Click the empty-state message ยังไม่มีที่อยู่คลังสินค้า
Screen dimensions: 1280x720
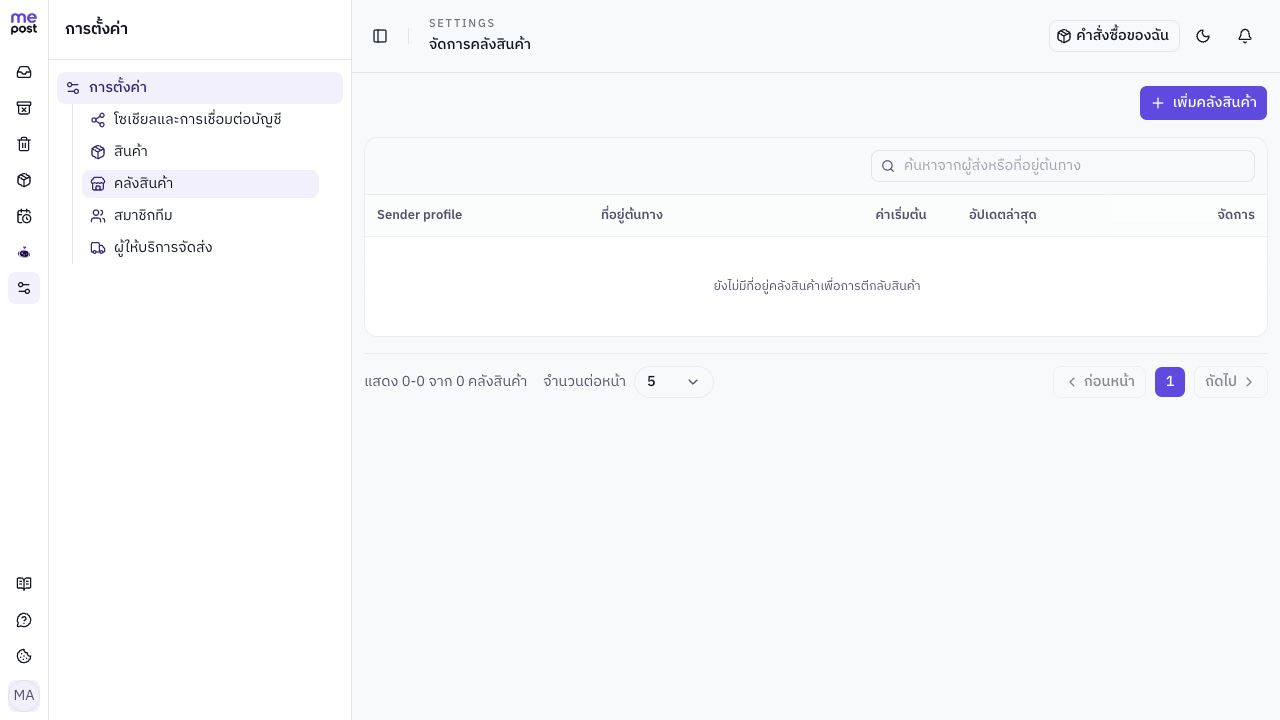tap(816, 286)
